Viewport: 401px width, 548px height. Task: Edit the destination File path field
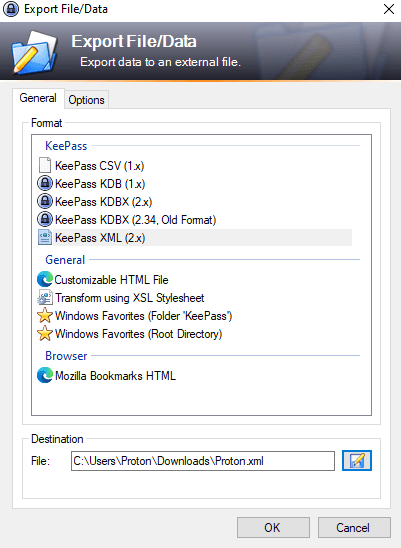pos(203,461)
